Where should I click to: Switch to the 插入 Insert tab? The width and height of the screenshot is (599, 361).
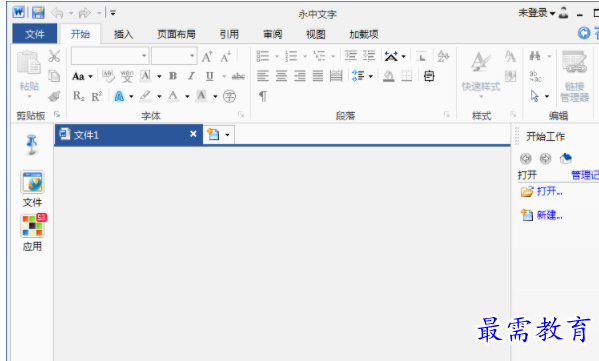click(x=123, y=34)
